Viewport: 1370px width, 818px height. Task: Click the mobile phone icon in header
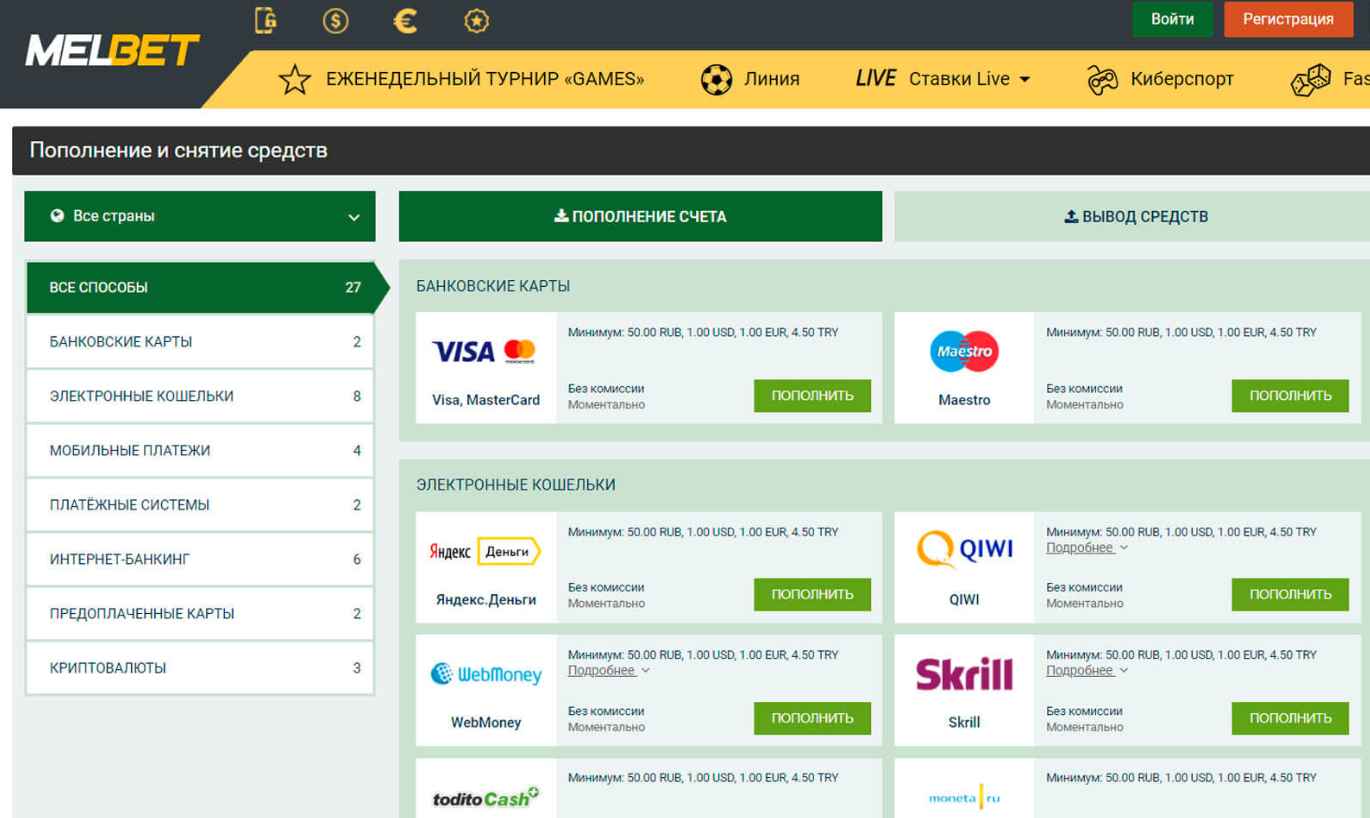tap(266, 20)
